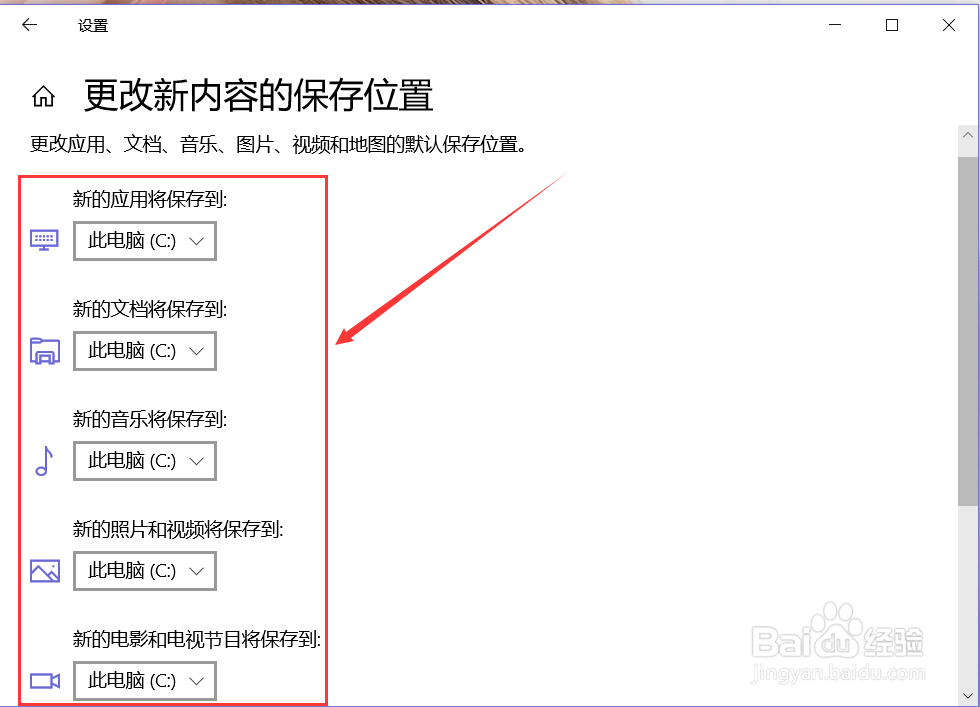Click the picture icon for new photos and videos

[43, 570]
